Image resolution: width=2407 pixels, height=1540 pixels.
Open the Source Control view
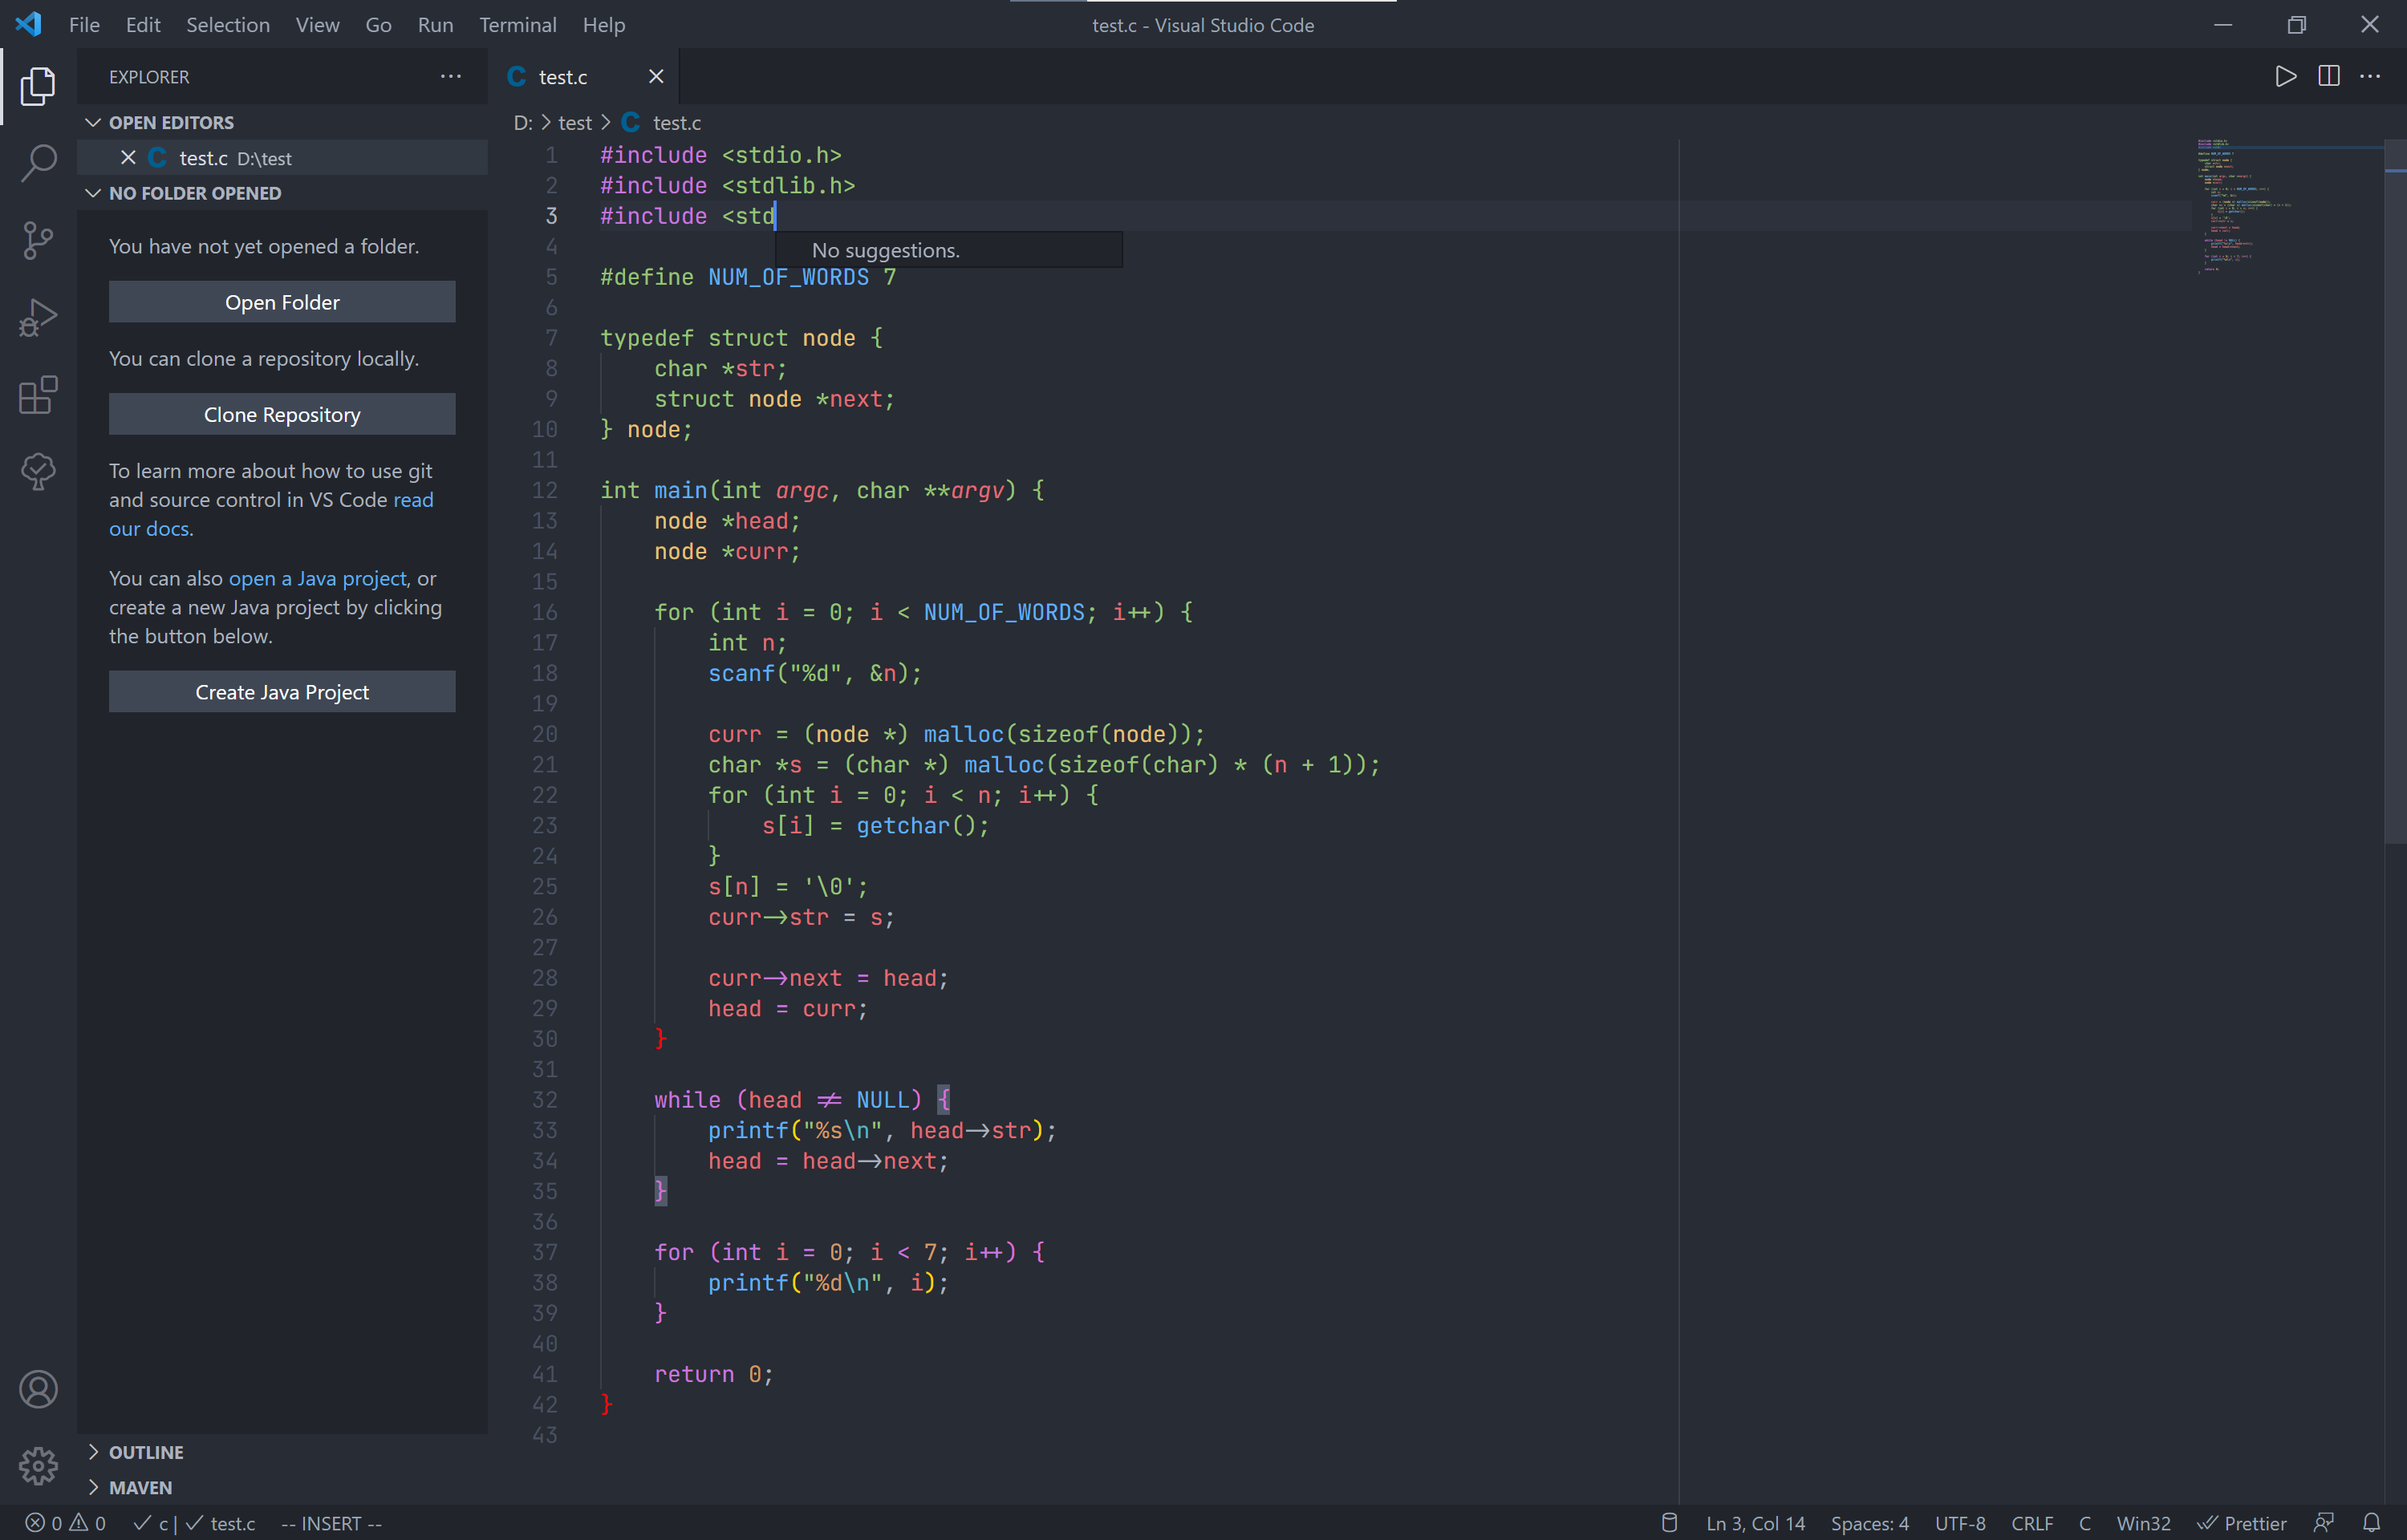click(38, 240)
